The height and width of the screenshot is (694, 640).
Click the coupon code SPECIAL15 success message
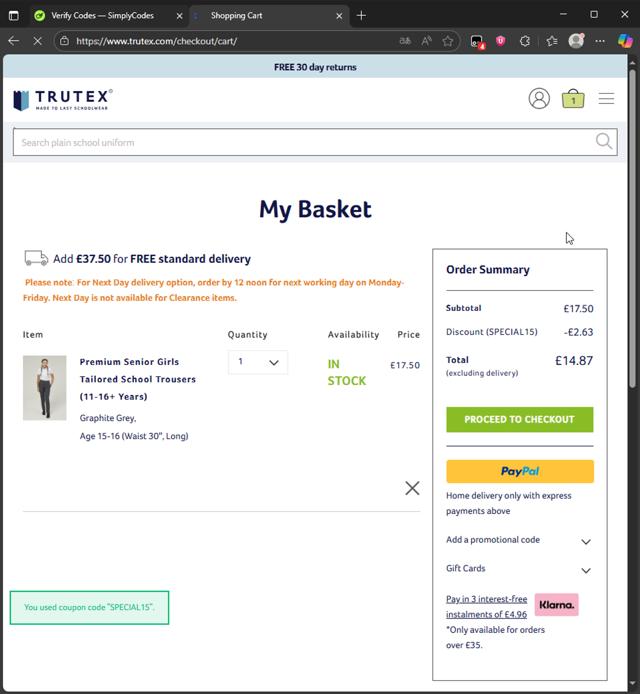coord(89,607)
